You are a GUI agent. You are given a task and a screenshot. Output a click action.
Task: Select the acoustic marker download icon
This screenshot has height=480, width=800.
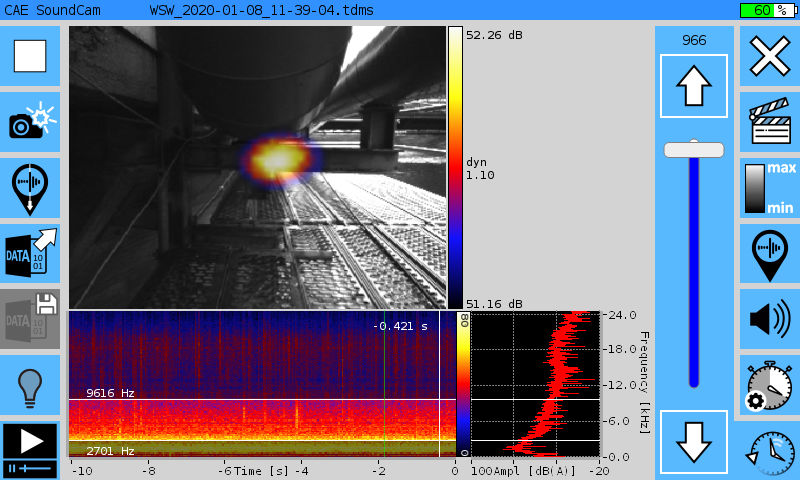click(x=30, y=188)
